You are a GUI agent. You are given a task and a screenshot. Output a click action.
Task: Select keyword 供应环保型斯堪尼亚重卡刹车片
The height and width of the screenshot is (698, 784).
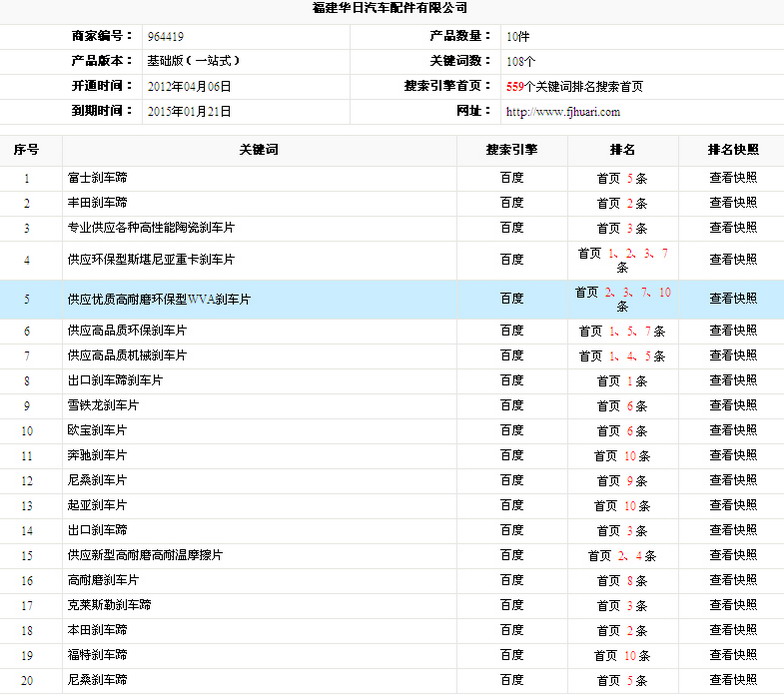click(151, 260)
